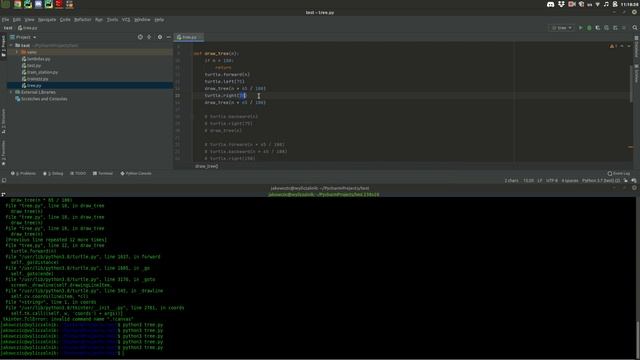Open the Debug tool window tab
The width and height of the screenshot is (640, 360).
(x=53, y=173)
